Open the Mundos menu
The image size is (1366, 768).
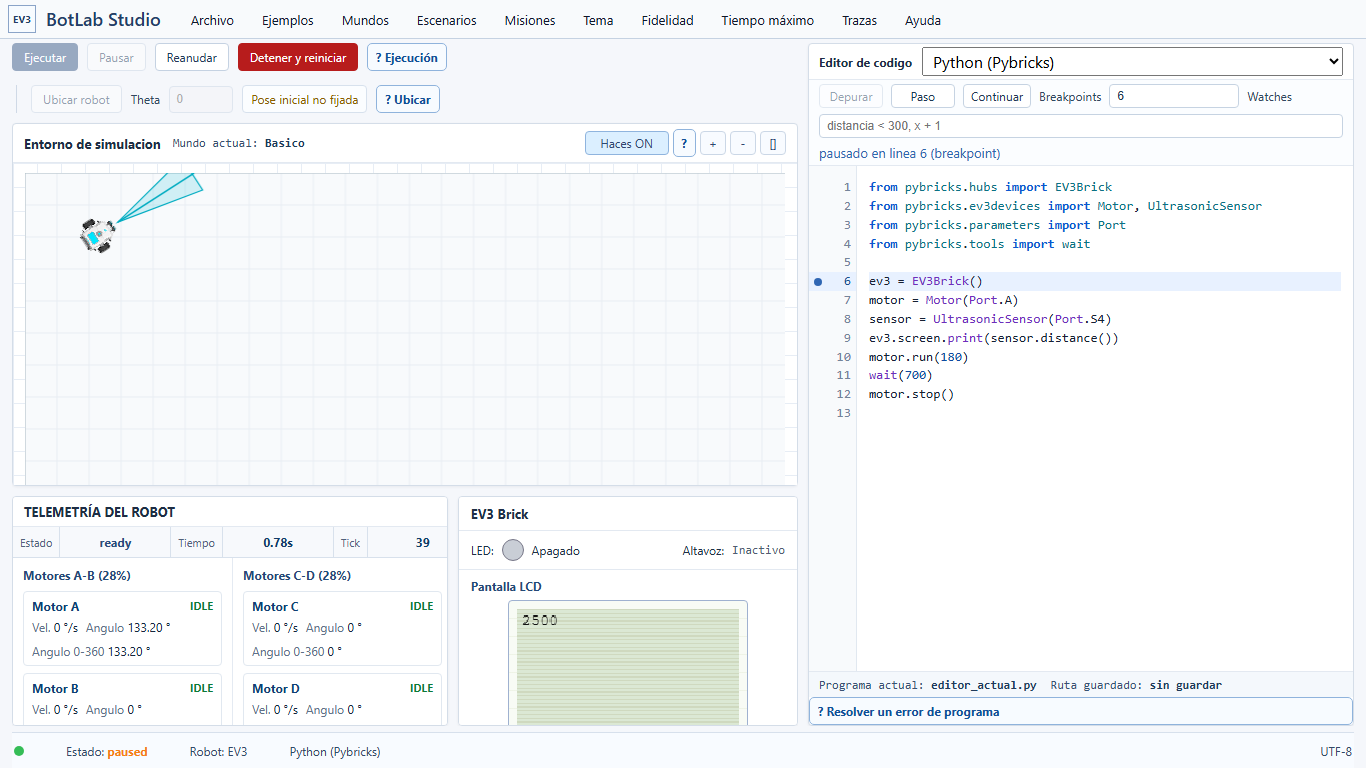tap(365, 20)
